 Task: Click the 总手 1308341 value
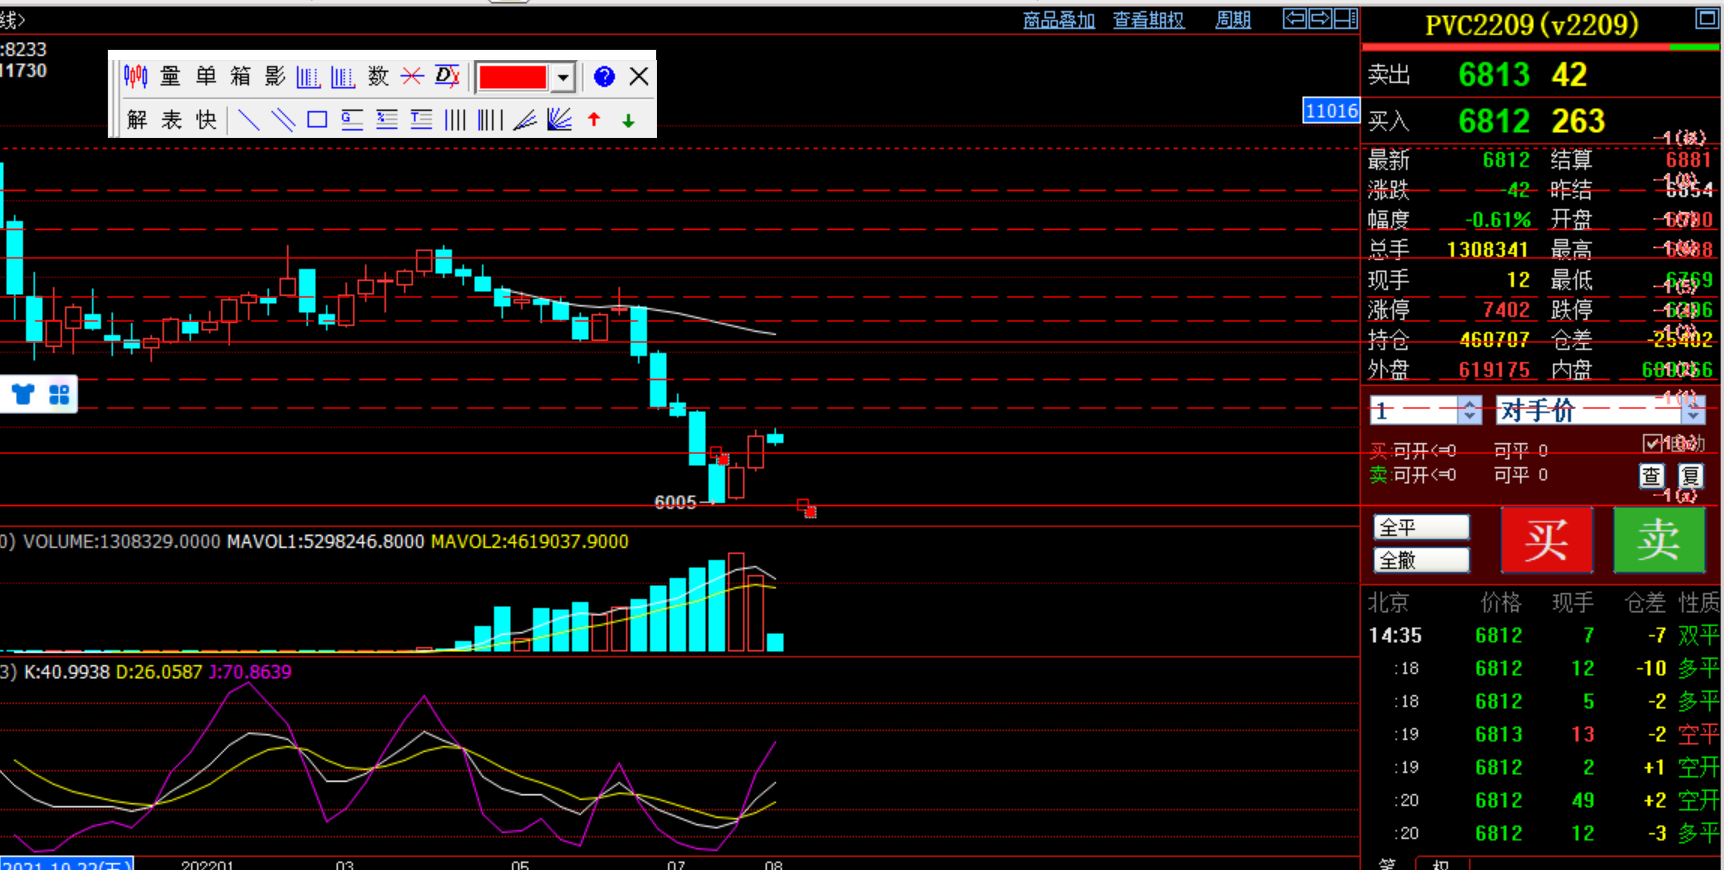click(x=1487, y=249)
